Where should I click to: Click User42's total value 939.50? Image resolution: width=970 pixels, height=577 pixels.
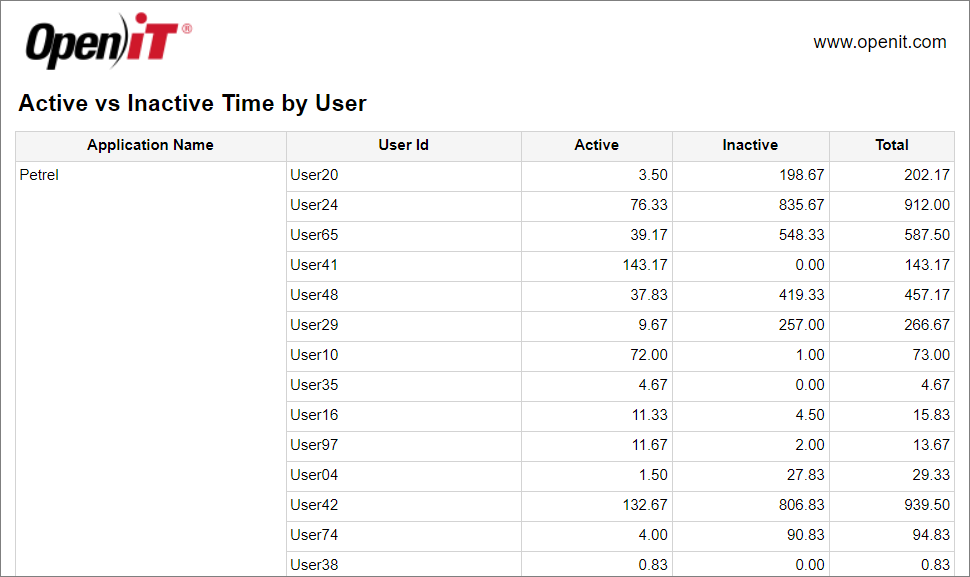[927, 504]
